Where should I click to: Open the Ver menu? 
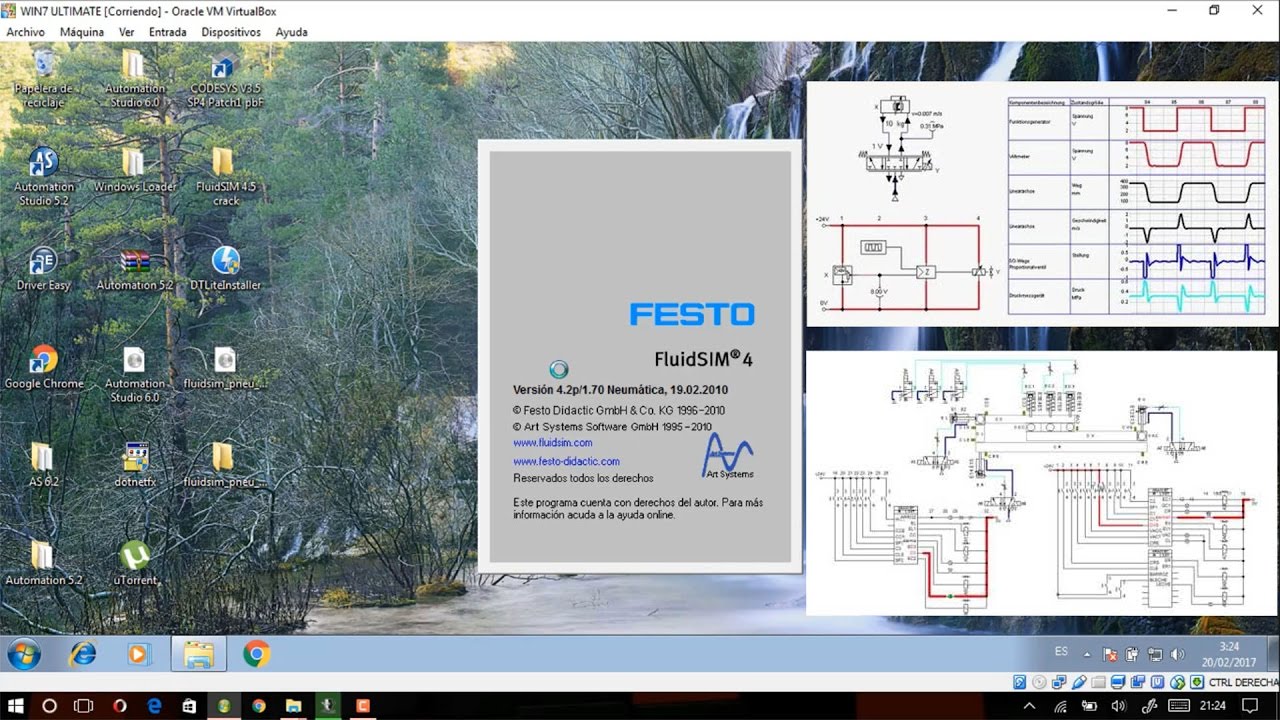[x=127, y=32]
